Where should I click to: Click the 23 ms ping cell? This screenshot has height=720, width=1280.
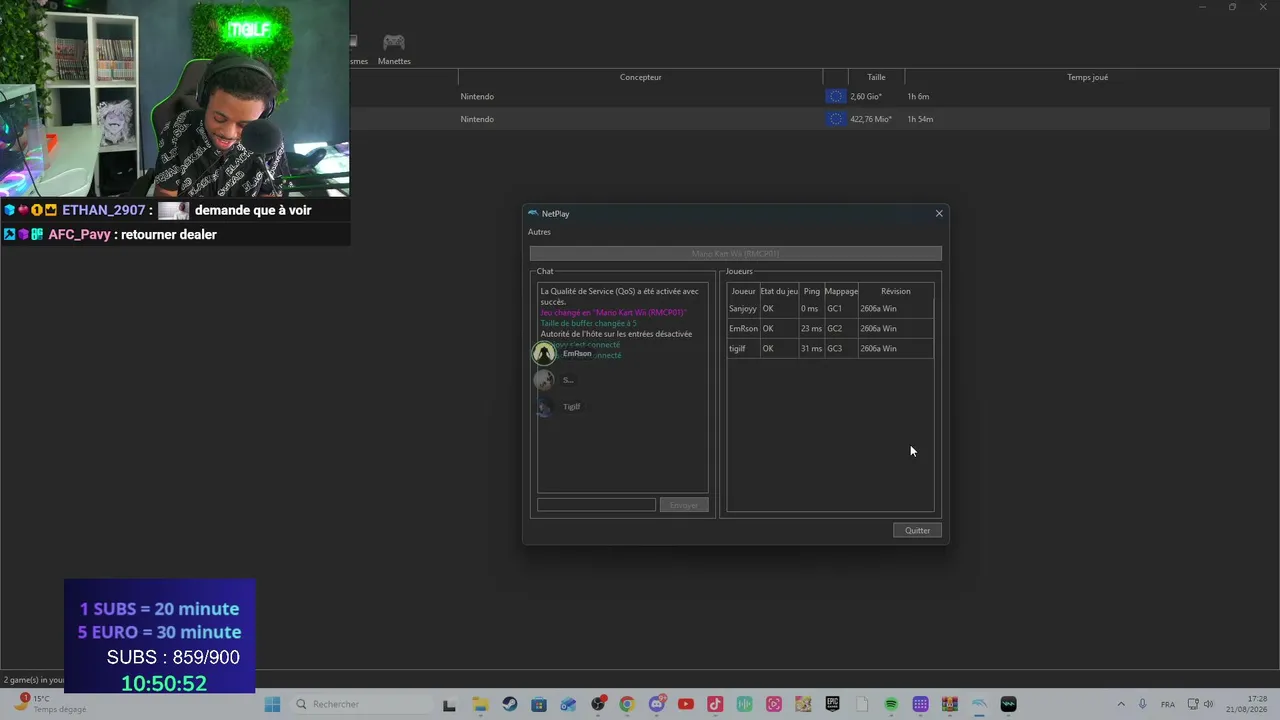click(811, 329)
